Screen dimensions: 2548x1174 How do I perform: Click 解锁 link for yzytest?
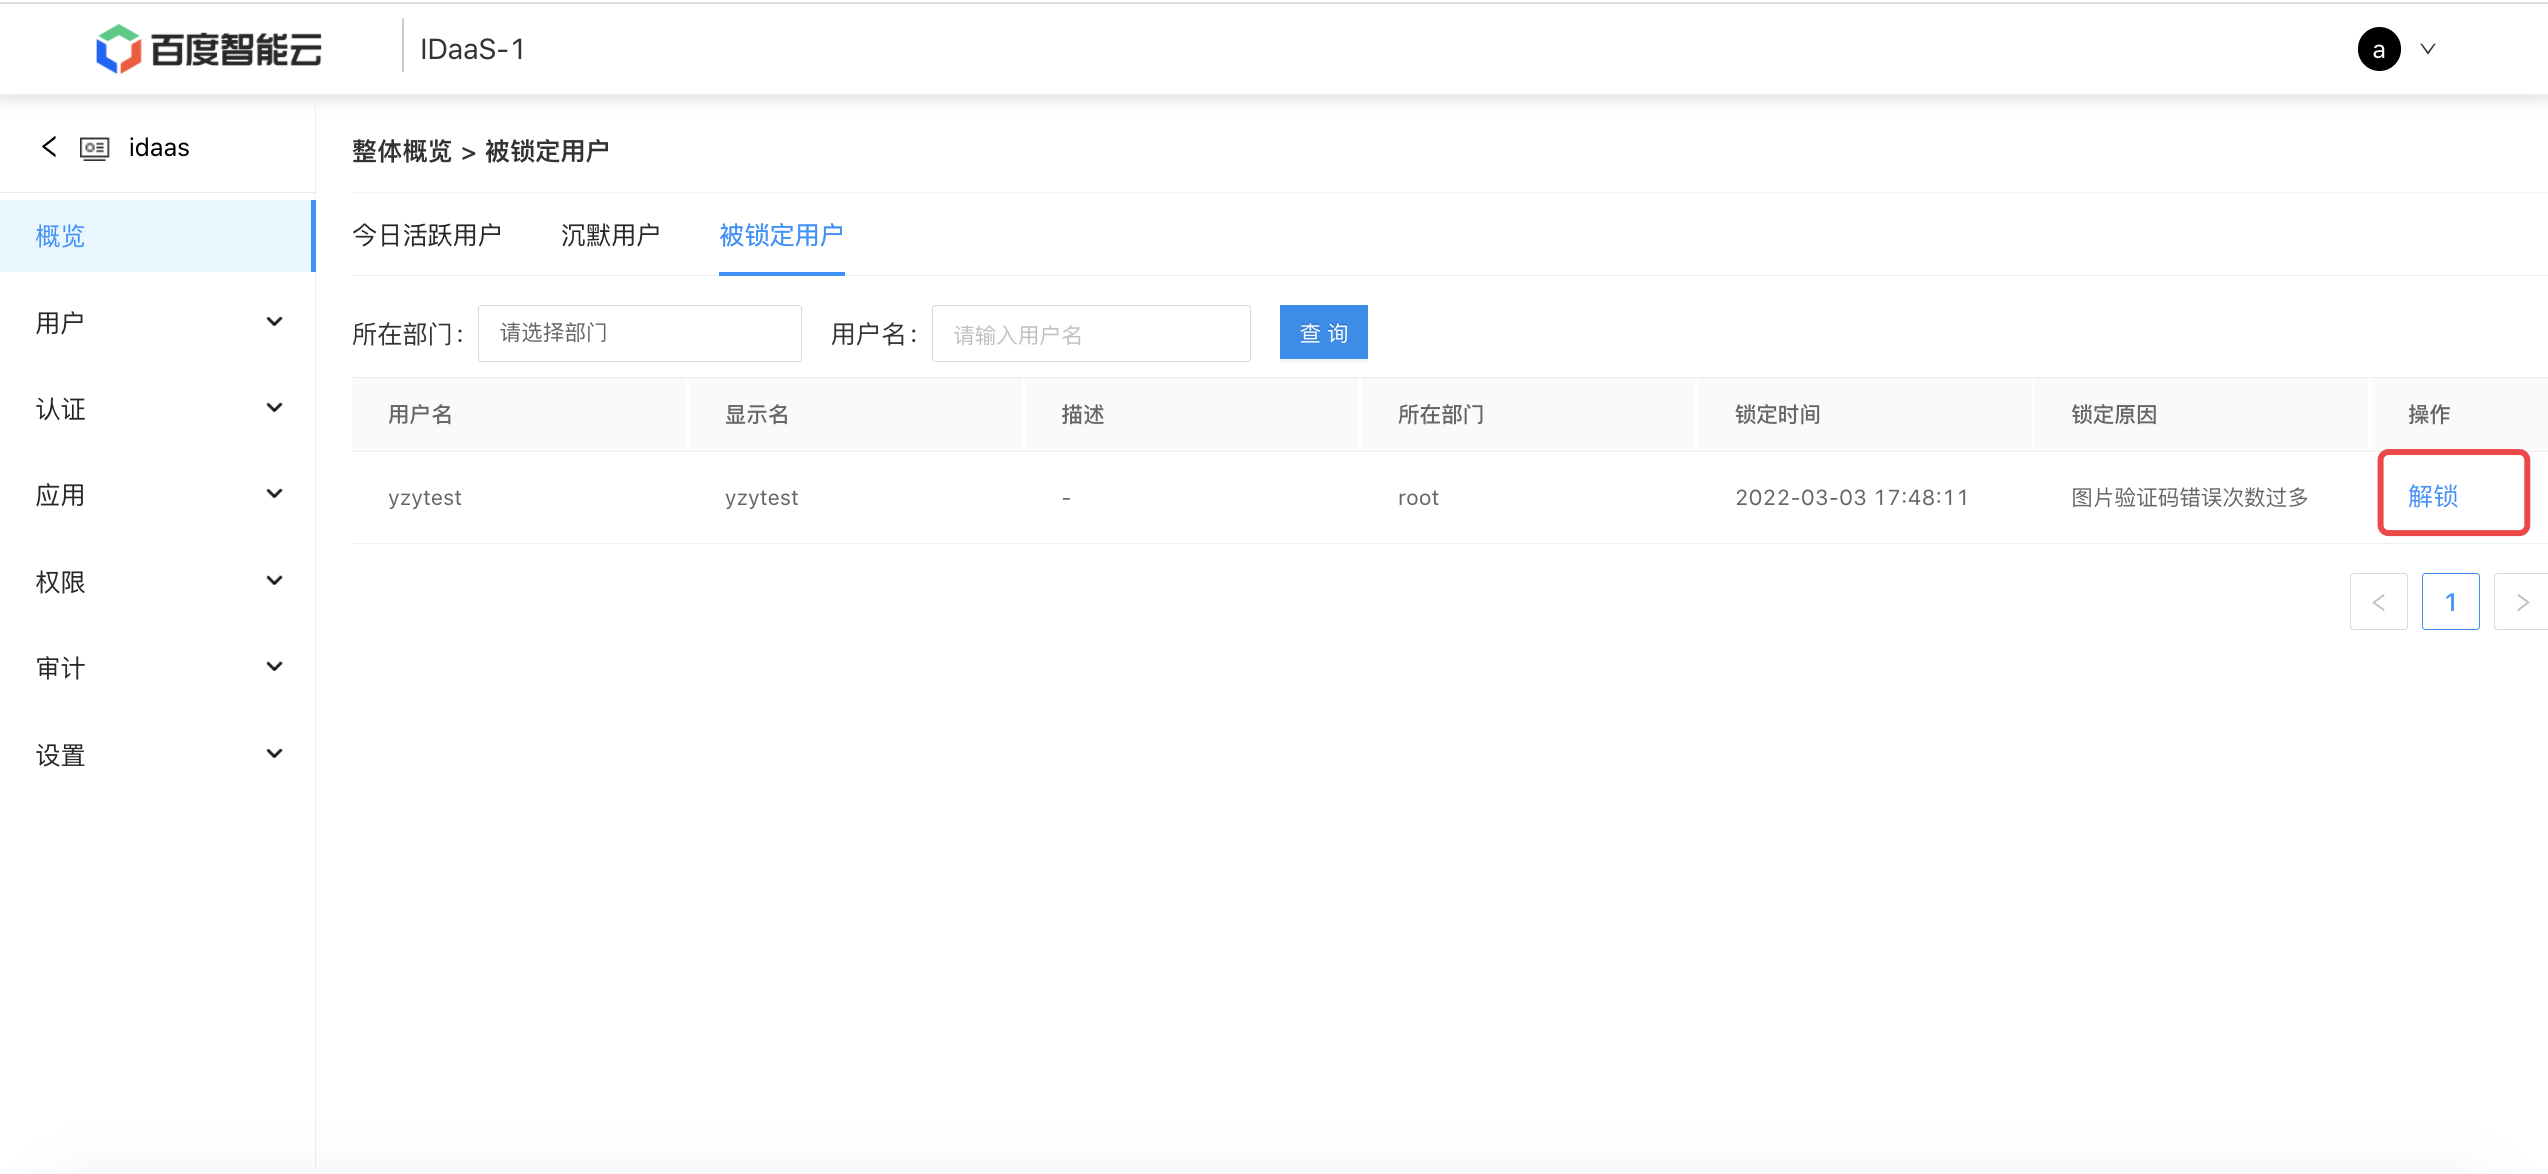[x=2432, y=496]
